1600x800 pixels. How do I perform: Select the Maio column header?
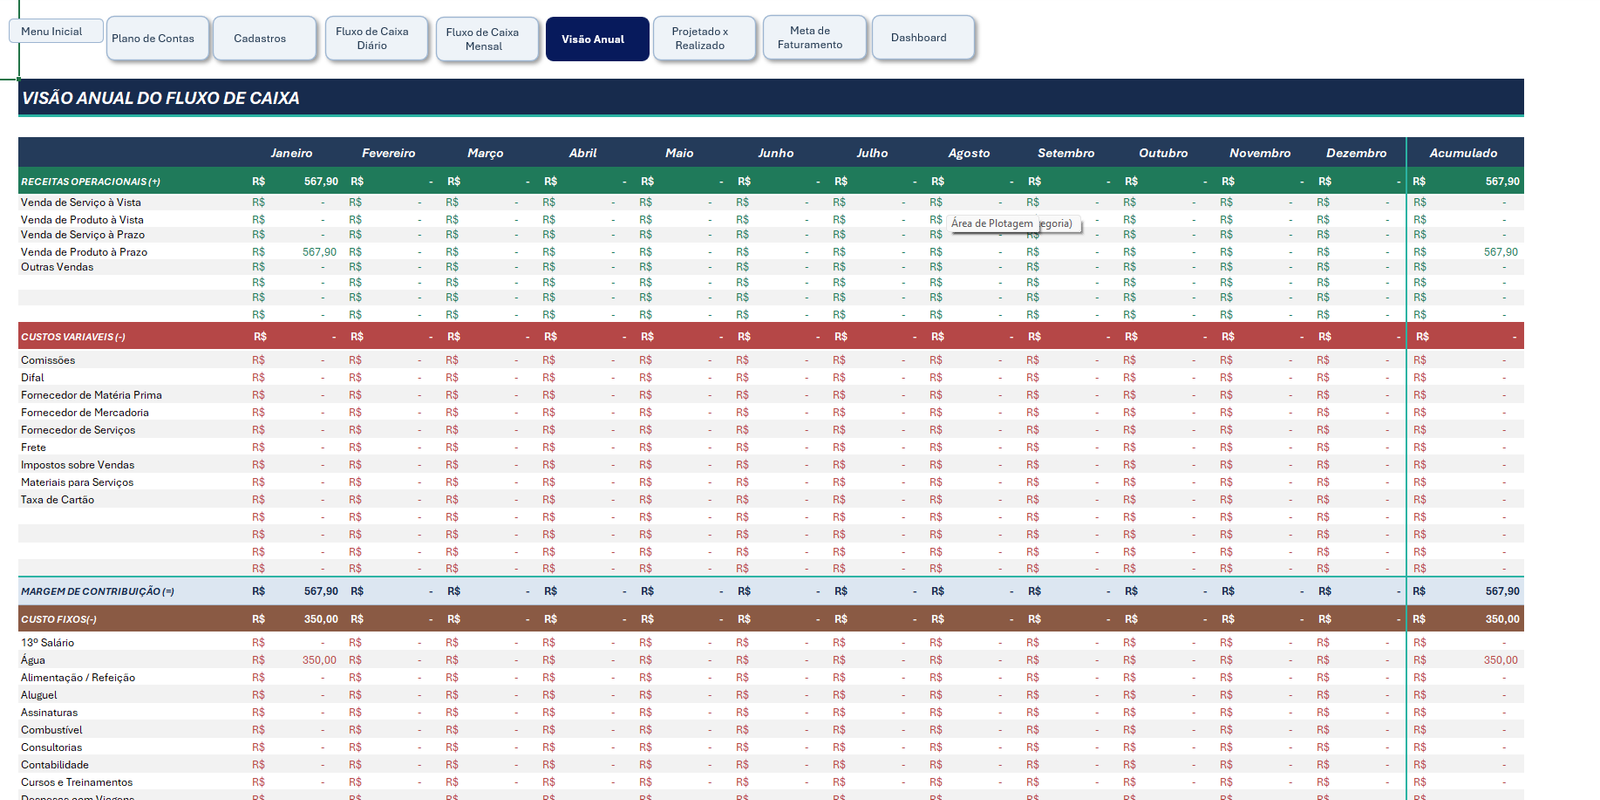(x=679, y=153)
